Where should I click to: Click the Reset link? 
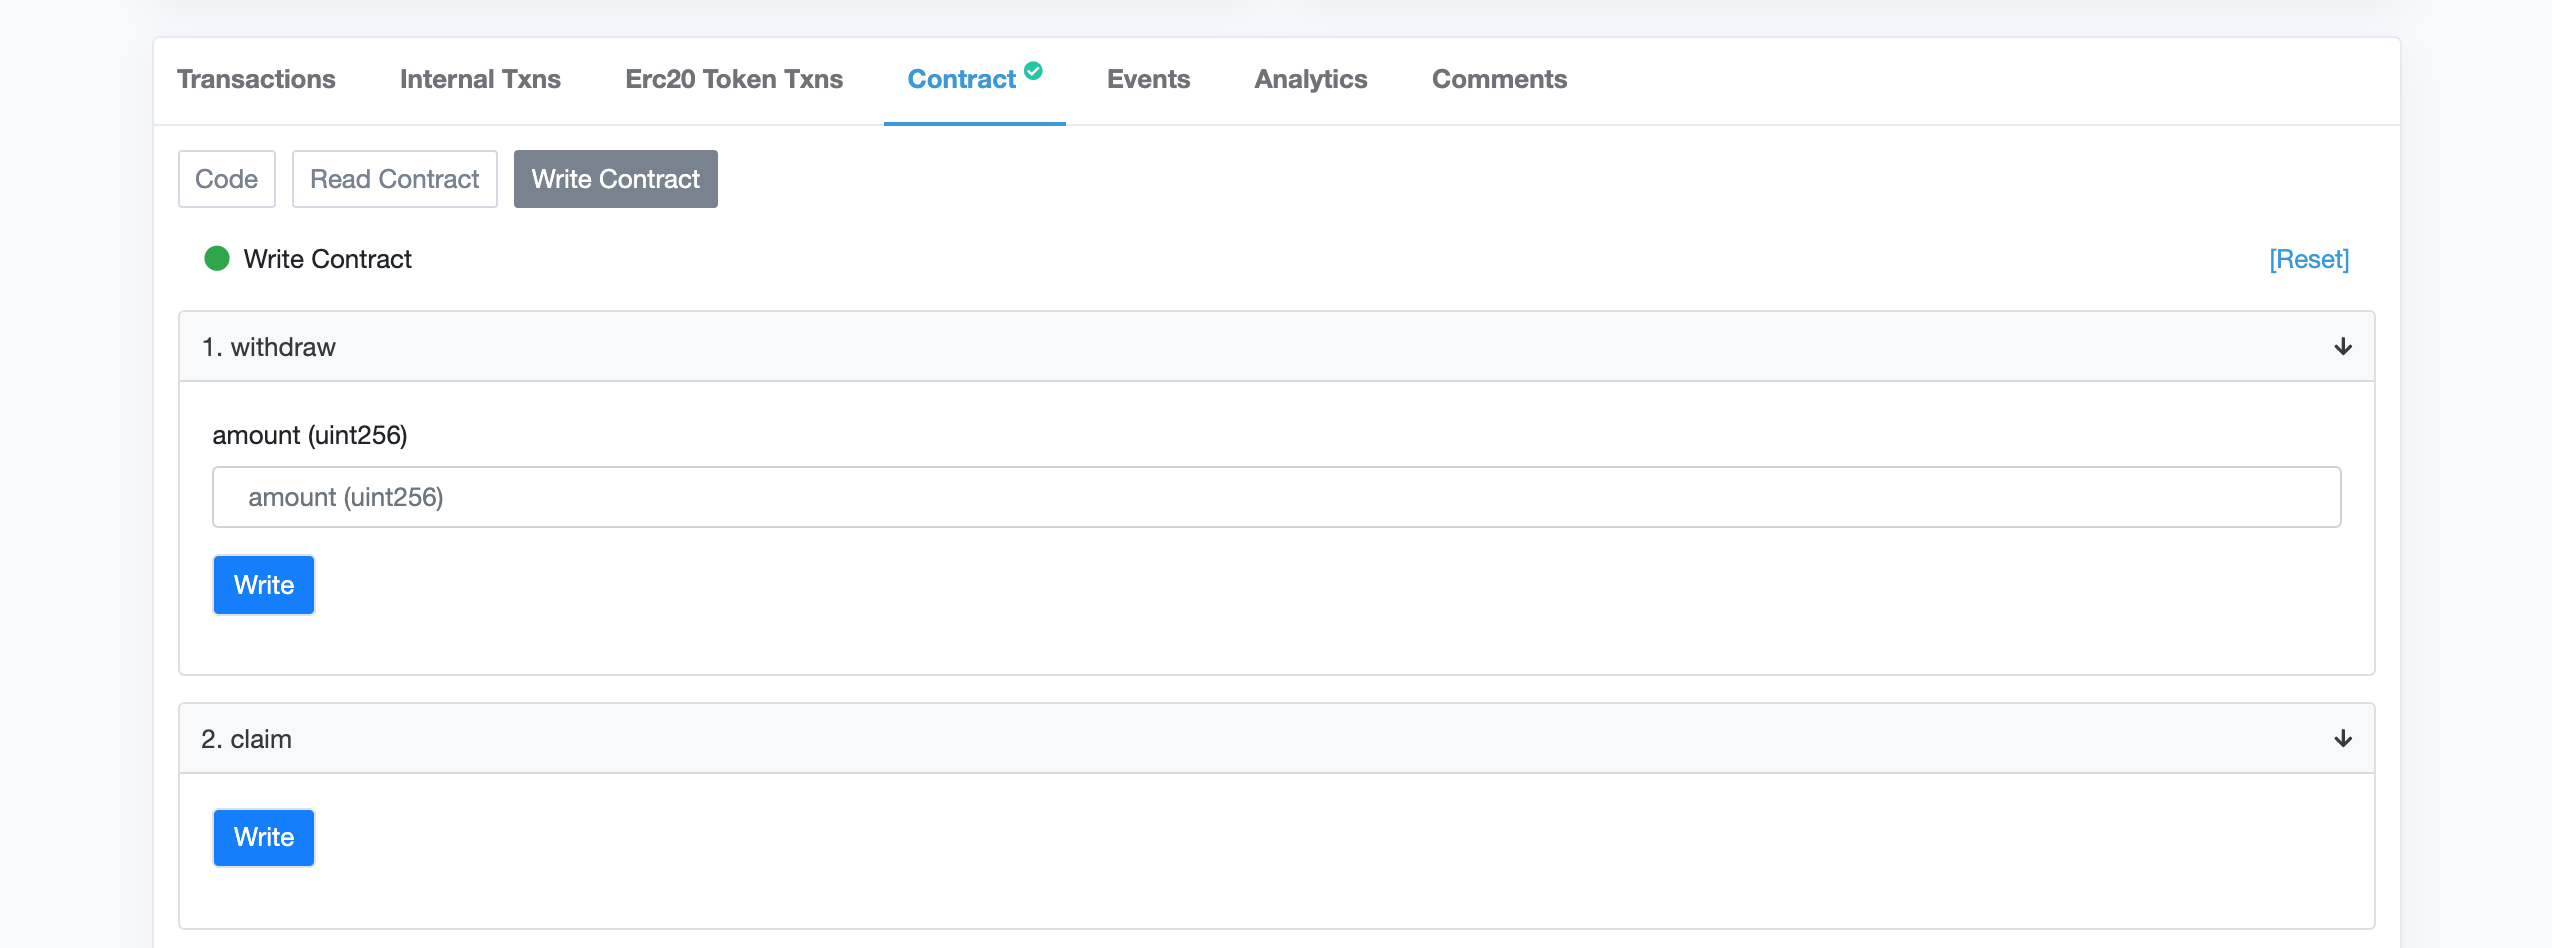click(2309, 258)
